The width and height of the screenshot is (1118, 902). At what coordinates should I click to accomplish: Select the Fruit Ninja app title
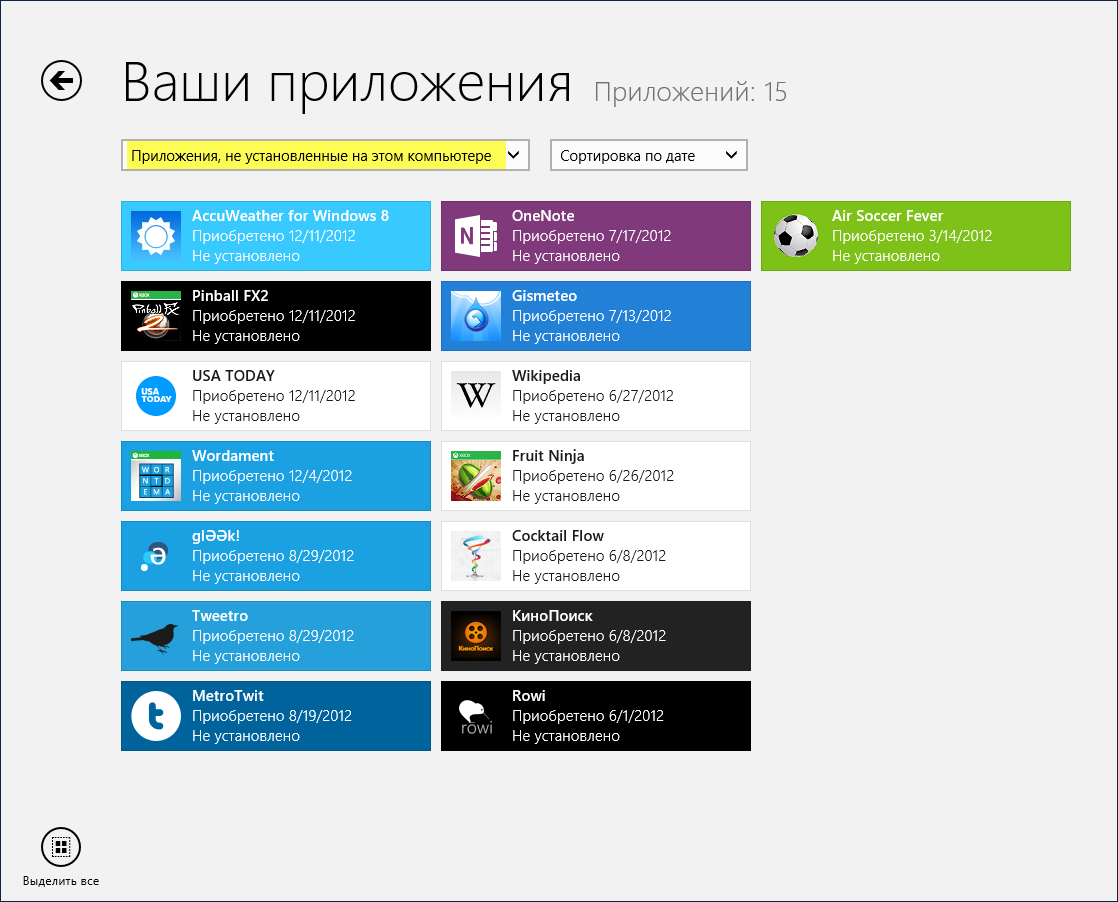pyautogui.click(x=548, y=456)
